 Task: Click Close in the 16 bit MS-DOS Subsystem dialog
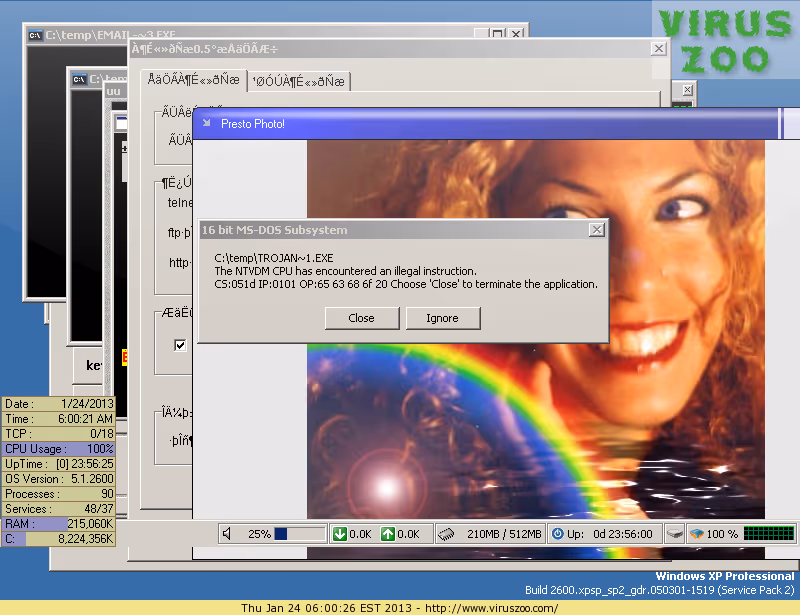pos(362,318)
